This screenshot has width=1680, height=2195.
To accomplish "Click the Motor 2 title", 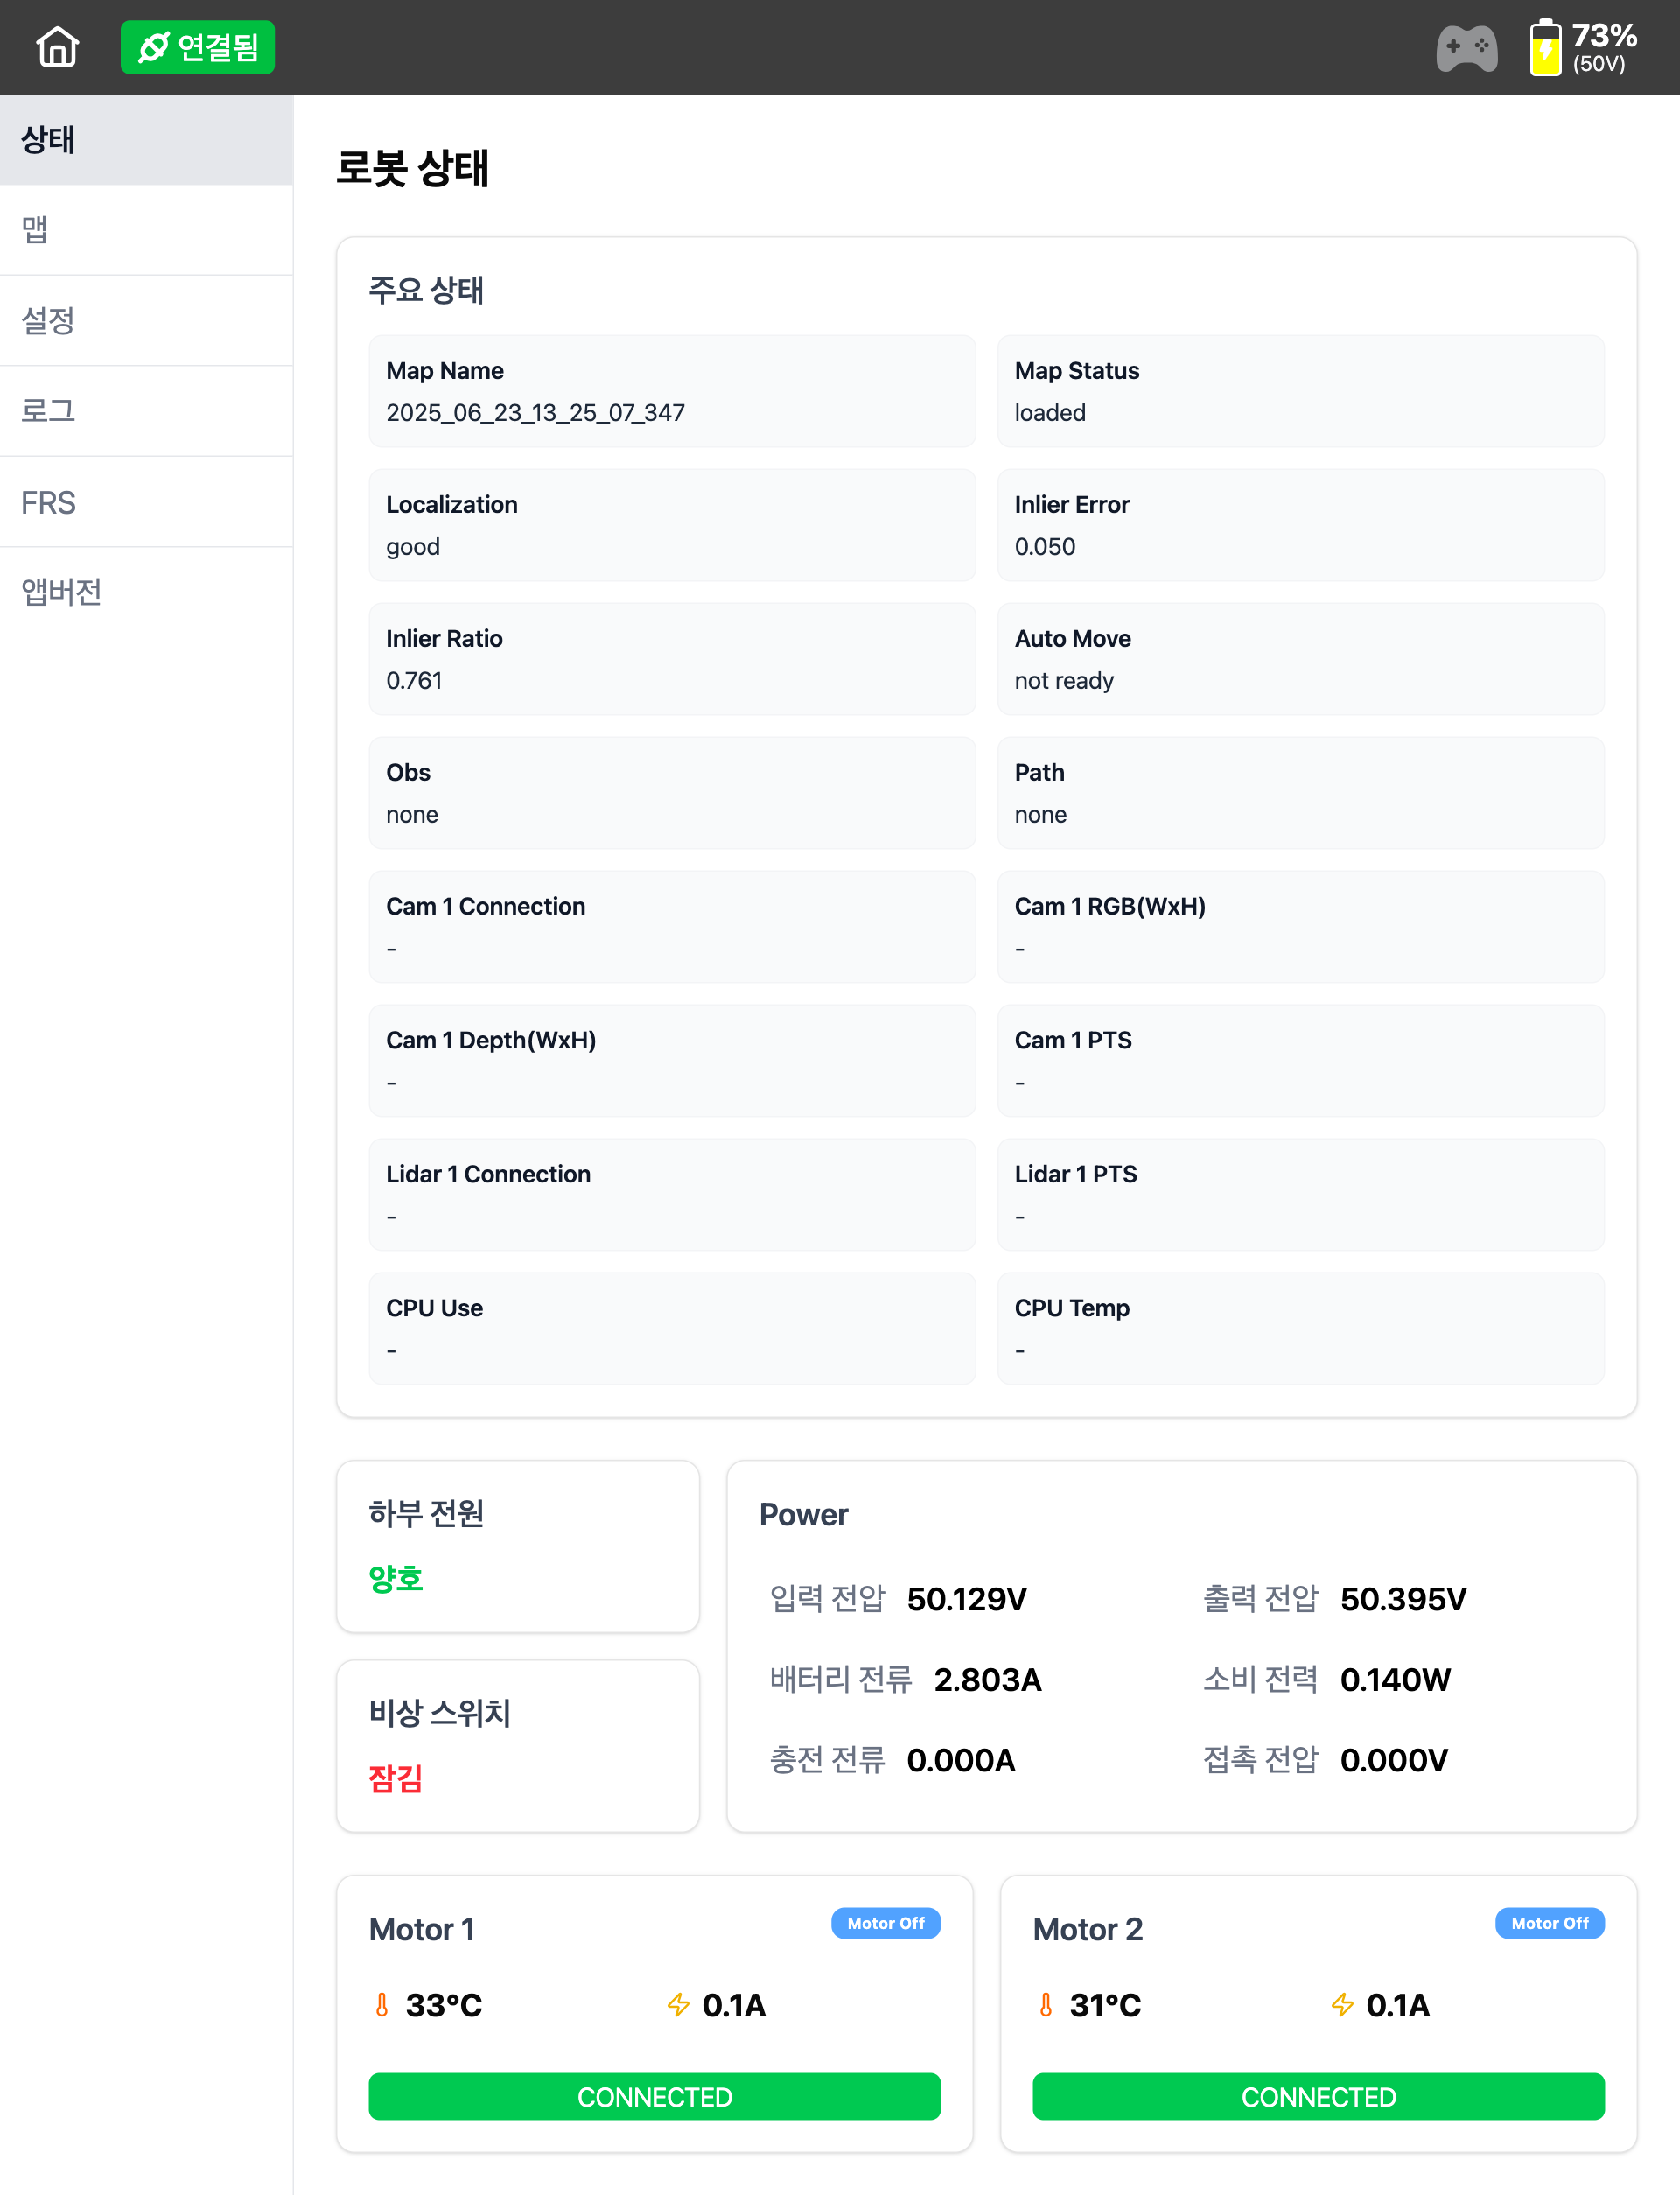I will (1087, 1929).
